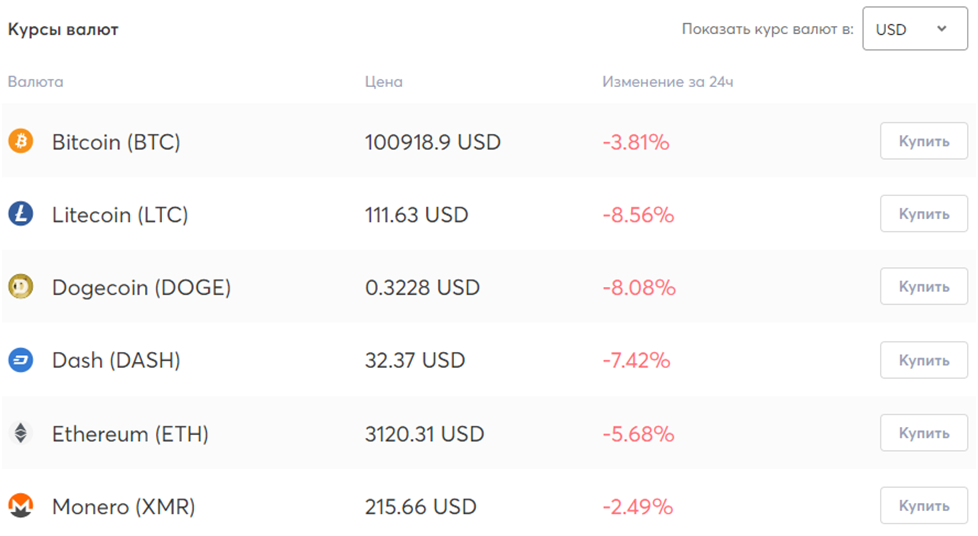Click the Валюта column header

tap(36, 82)
